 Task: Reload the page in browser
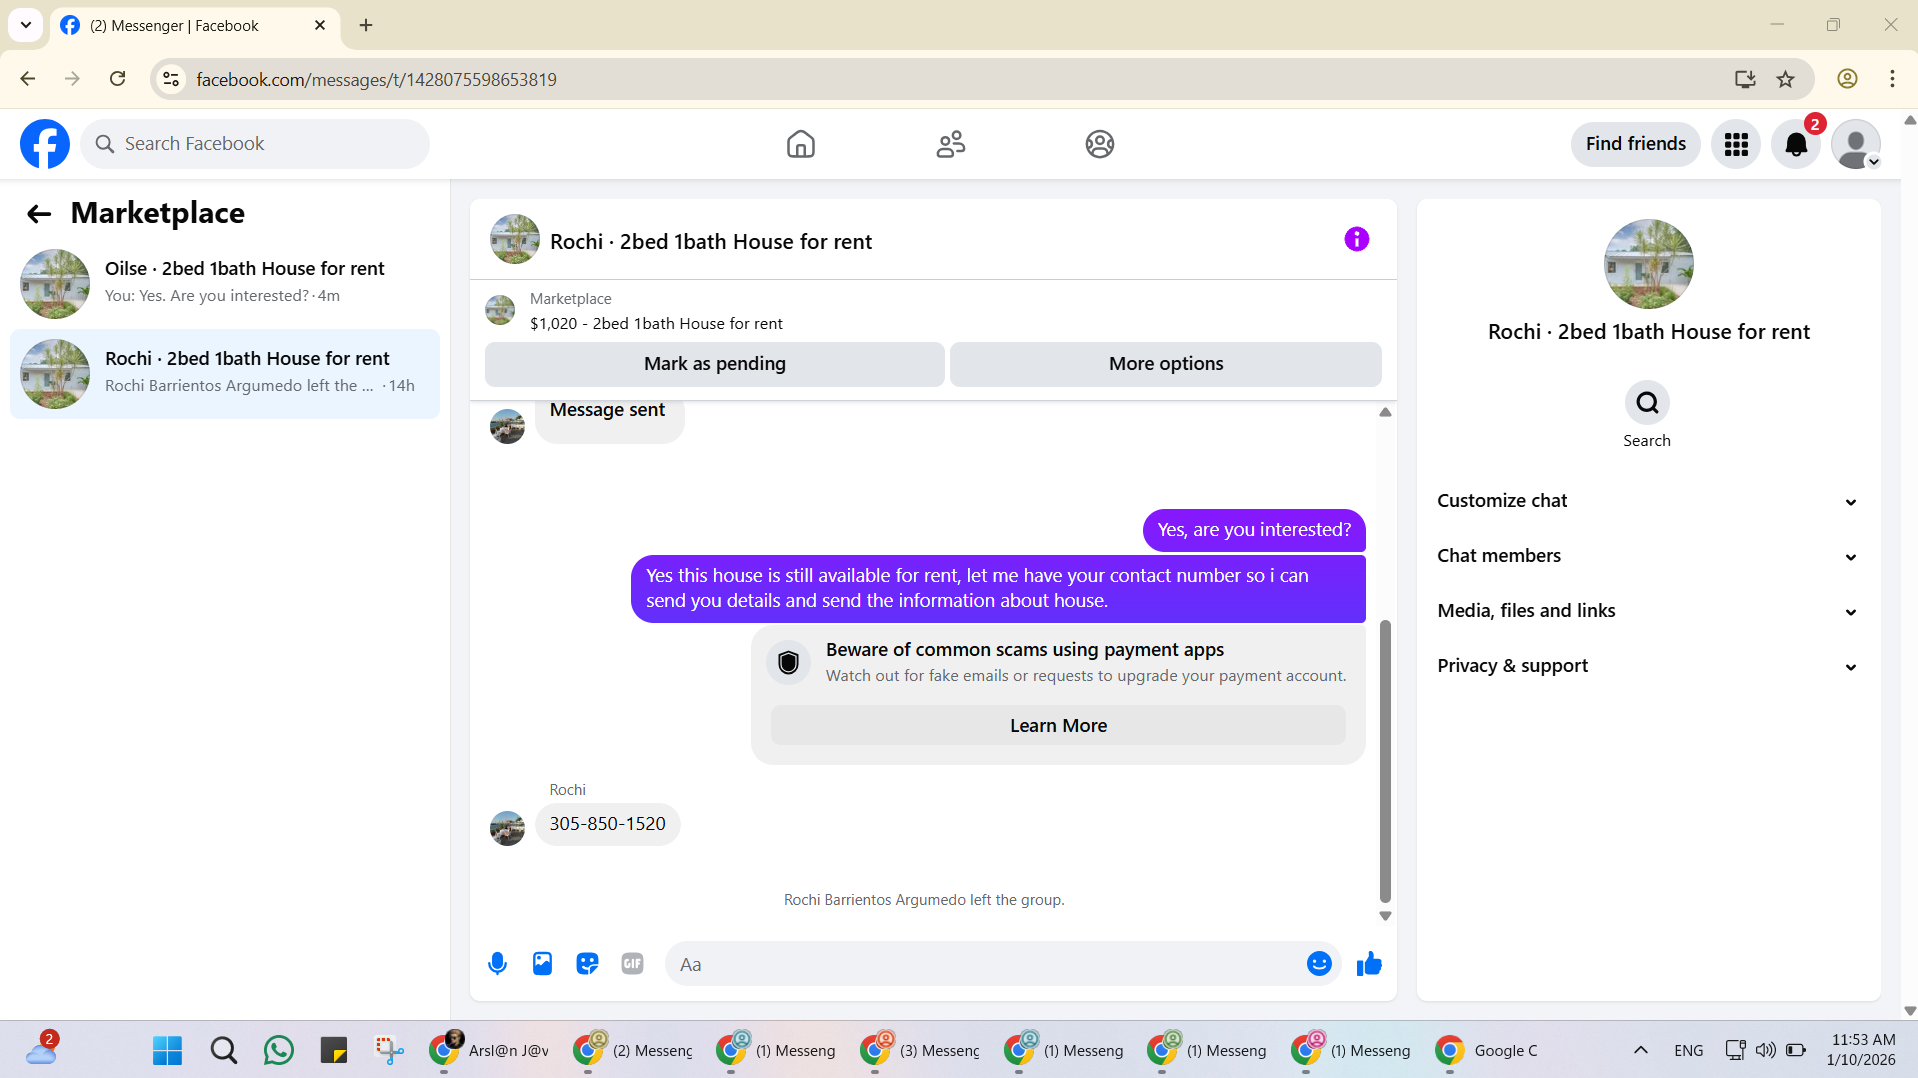click(x=118, y=79)
